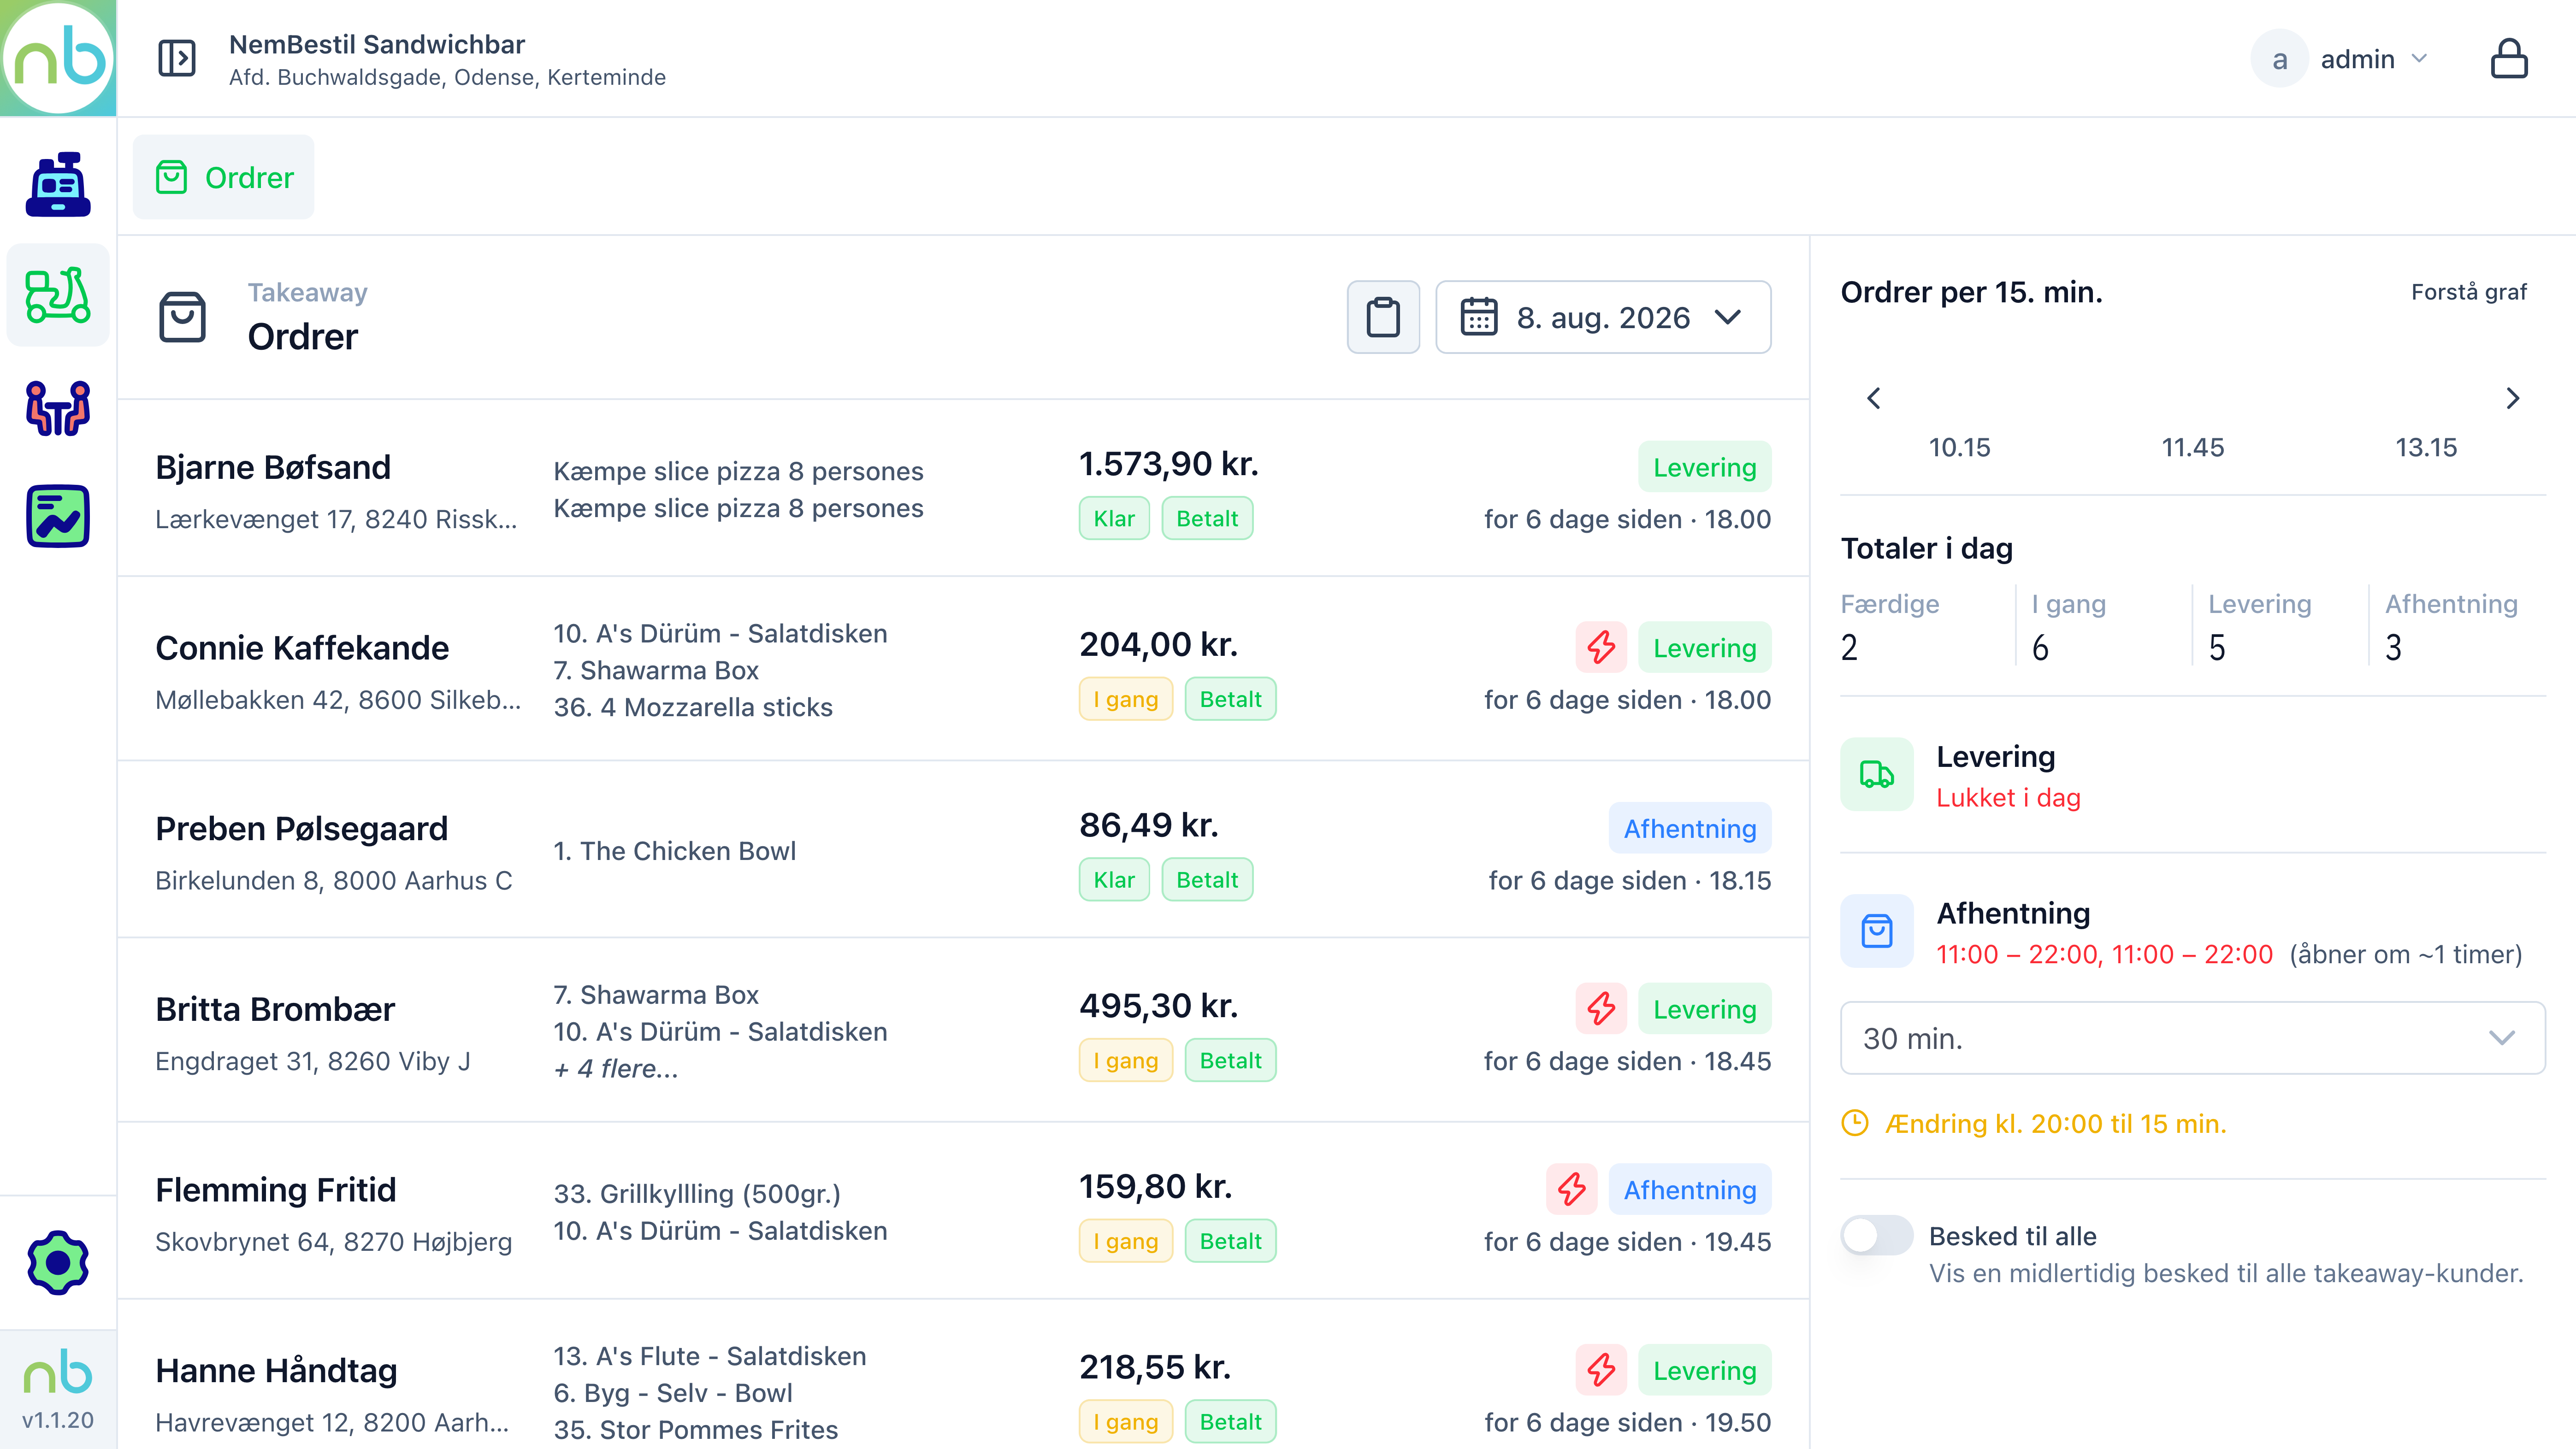Open Hanne Håndtag order

click(963, 1375)
